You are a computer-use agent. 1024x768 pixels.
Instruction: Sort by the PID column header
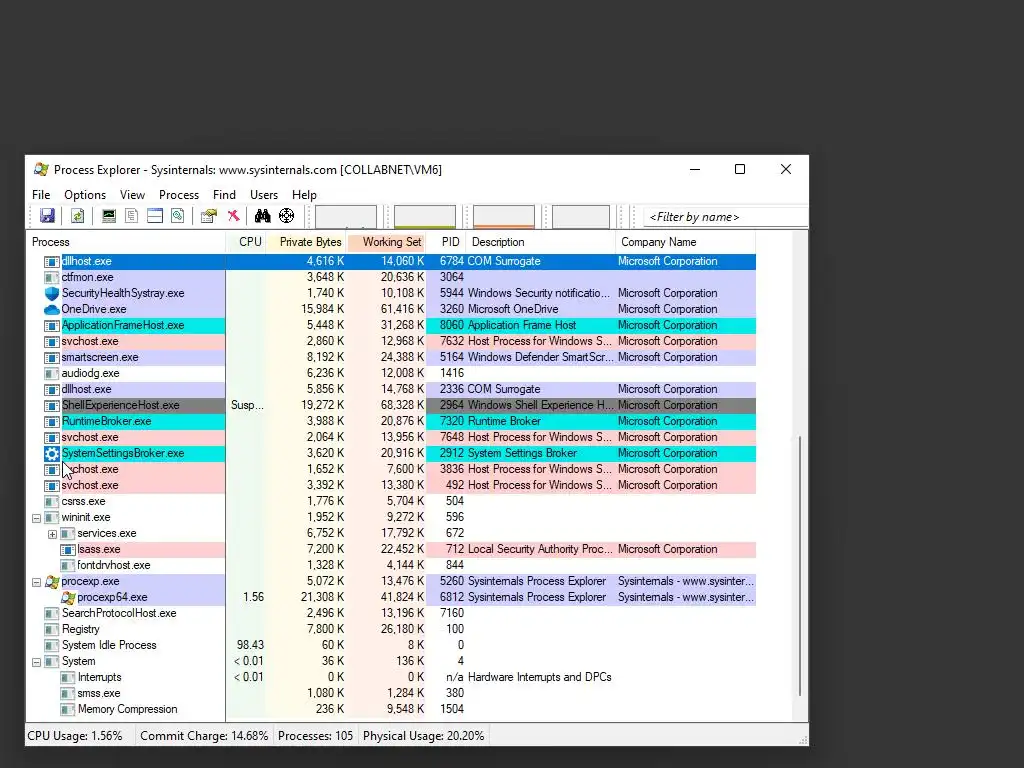point(445,242)
